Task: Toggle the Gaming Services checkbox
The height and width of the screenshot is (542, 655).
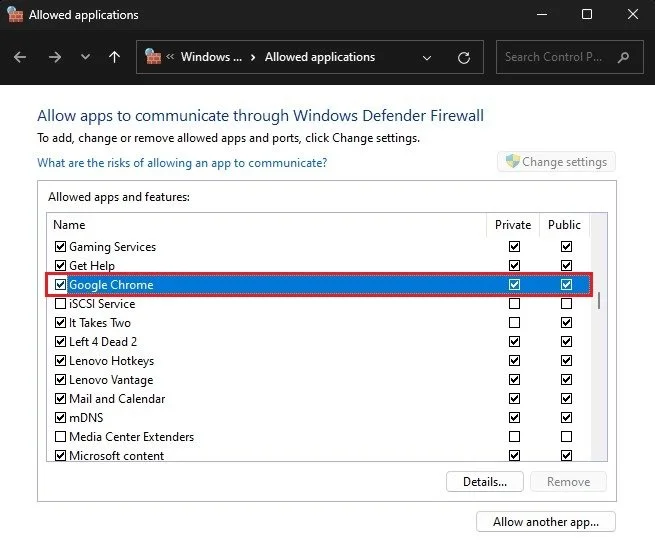Action: point(60,247)
